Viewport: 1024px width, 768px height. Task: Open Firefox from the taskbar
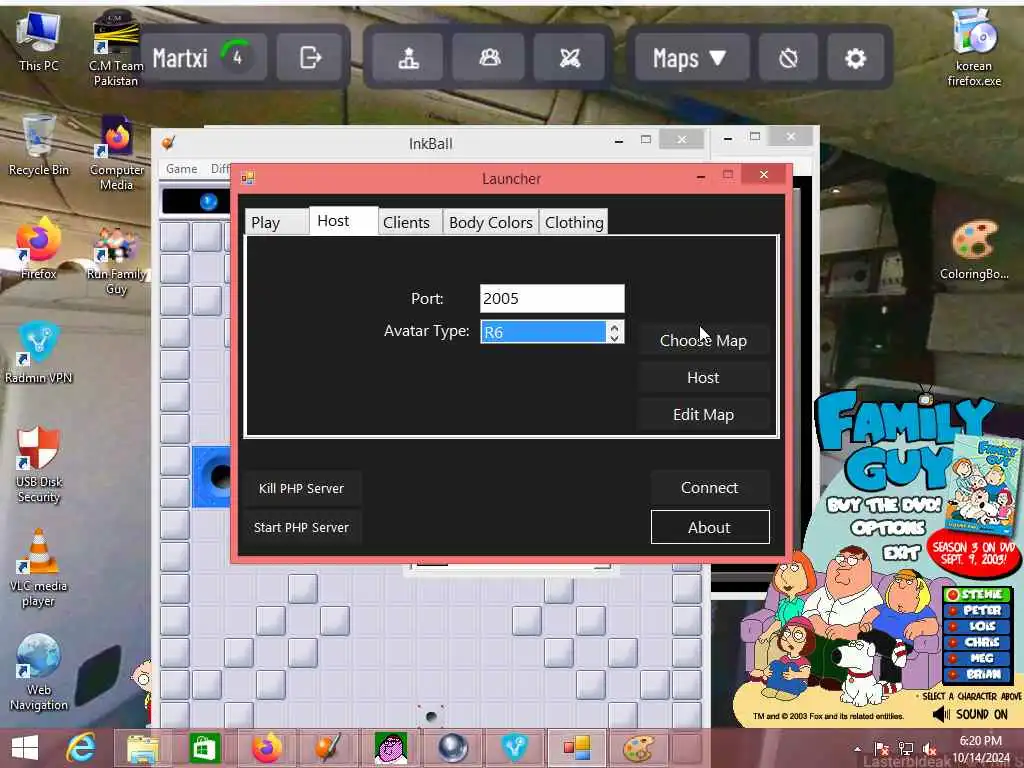pos(266,748)
